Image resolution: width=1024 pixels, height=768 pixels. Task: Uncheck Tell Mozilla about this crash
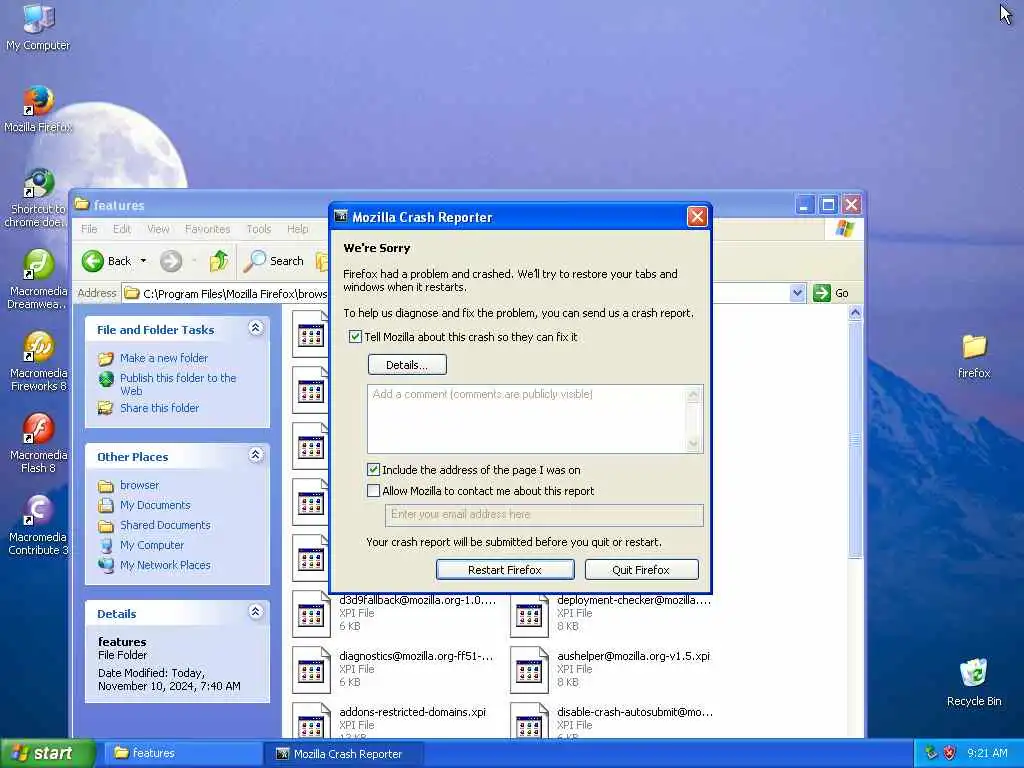[355, 337]
